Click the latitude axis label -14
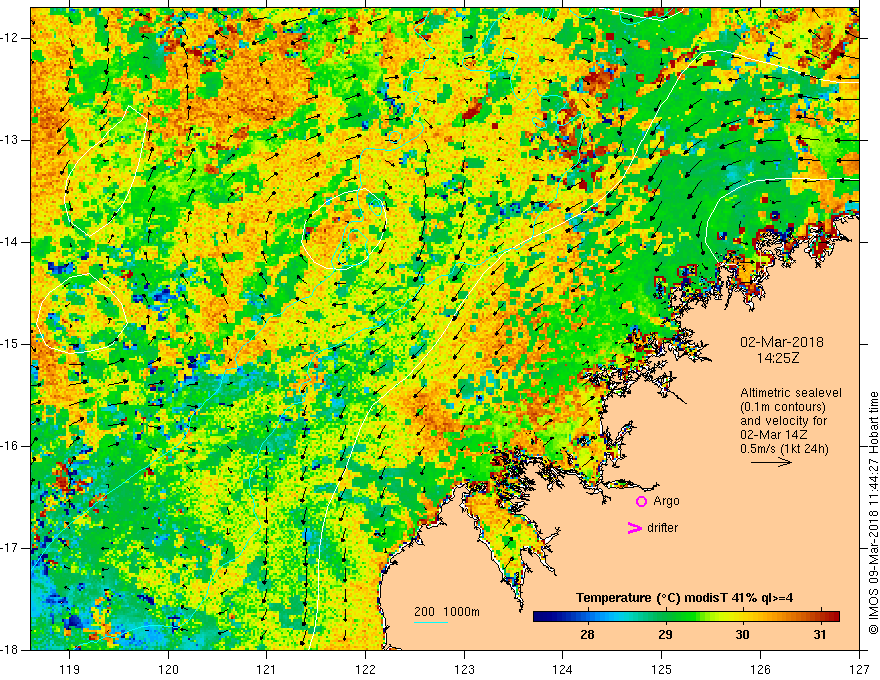 [9, 242]
